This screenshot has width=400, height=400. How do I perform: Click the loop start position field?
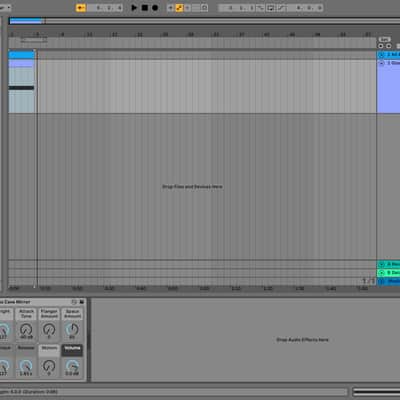coord(237,8)
